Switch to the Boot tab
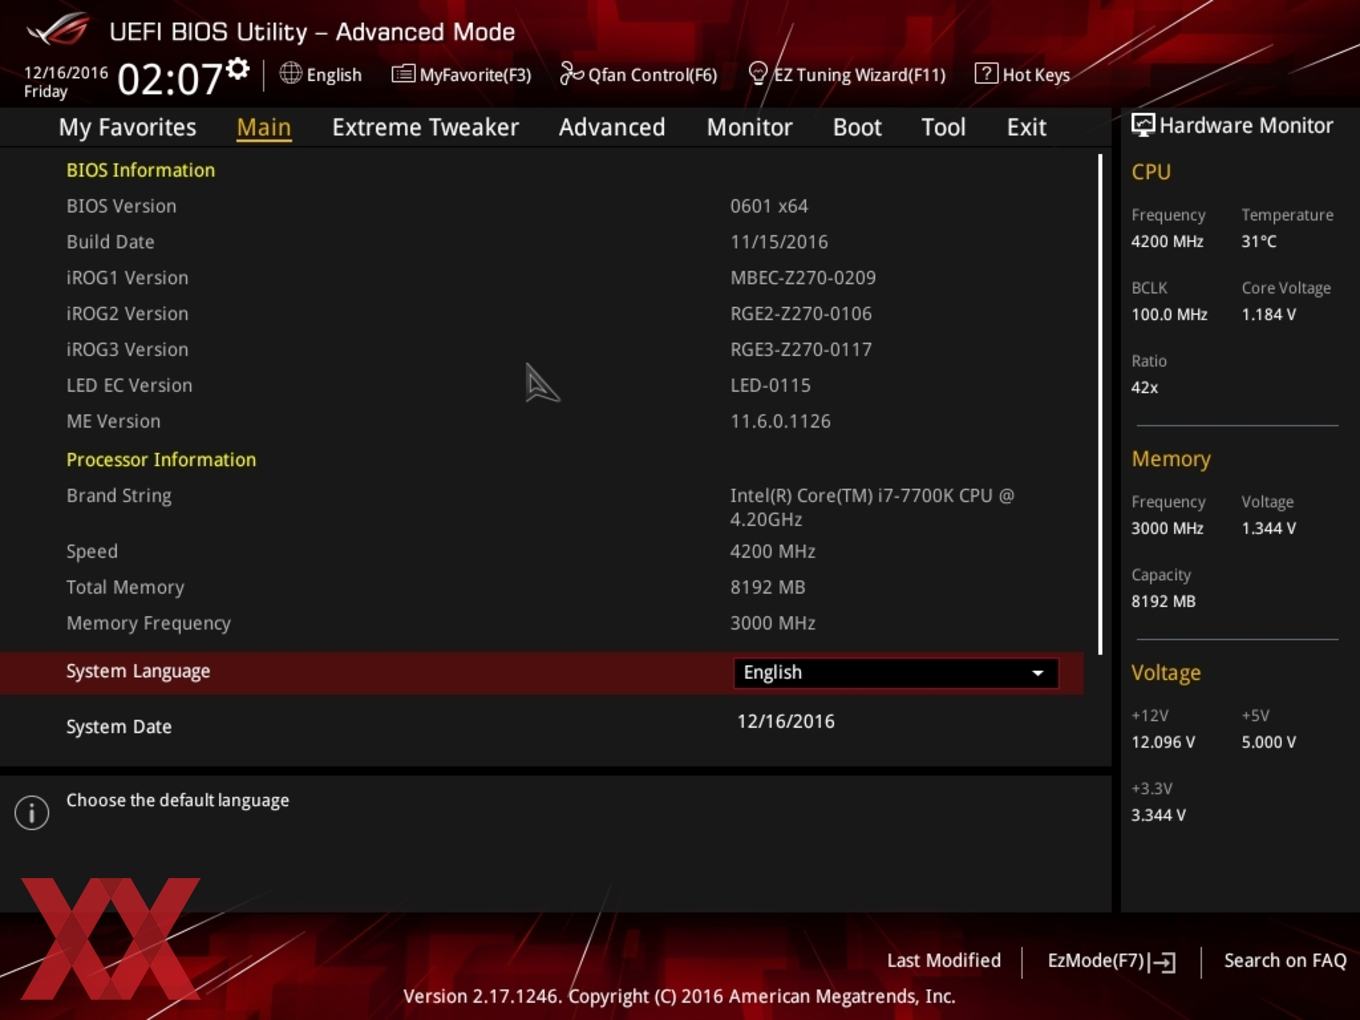Image resolution: width=1360 pixels, height=1020 pixels. pos(857,127)
